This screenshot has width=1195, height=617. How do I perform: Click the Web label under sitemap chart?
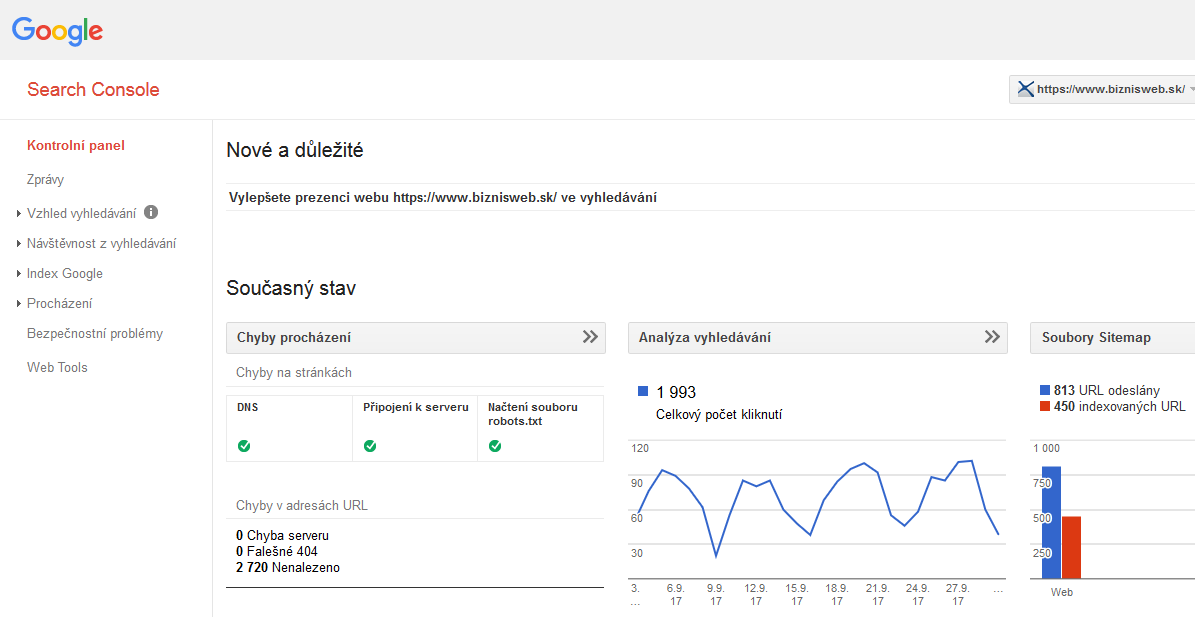coord(1062,592)
